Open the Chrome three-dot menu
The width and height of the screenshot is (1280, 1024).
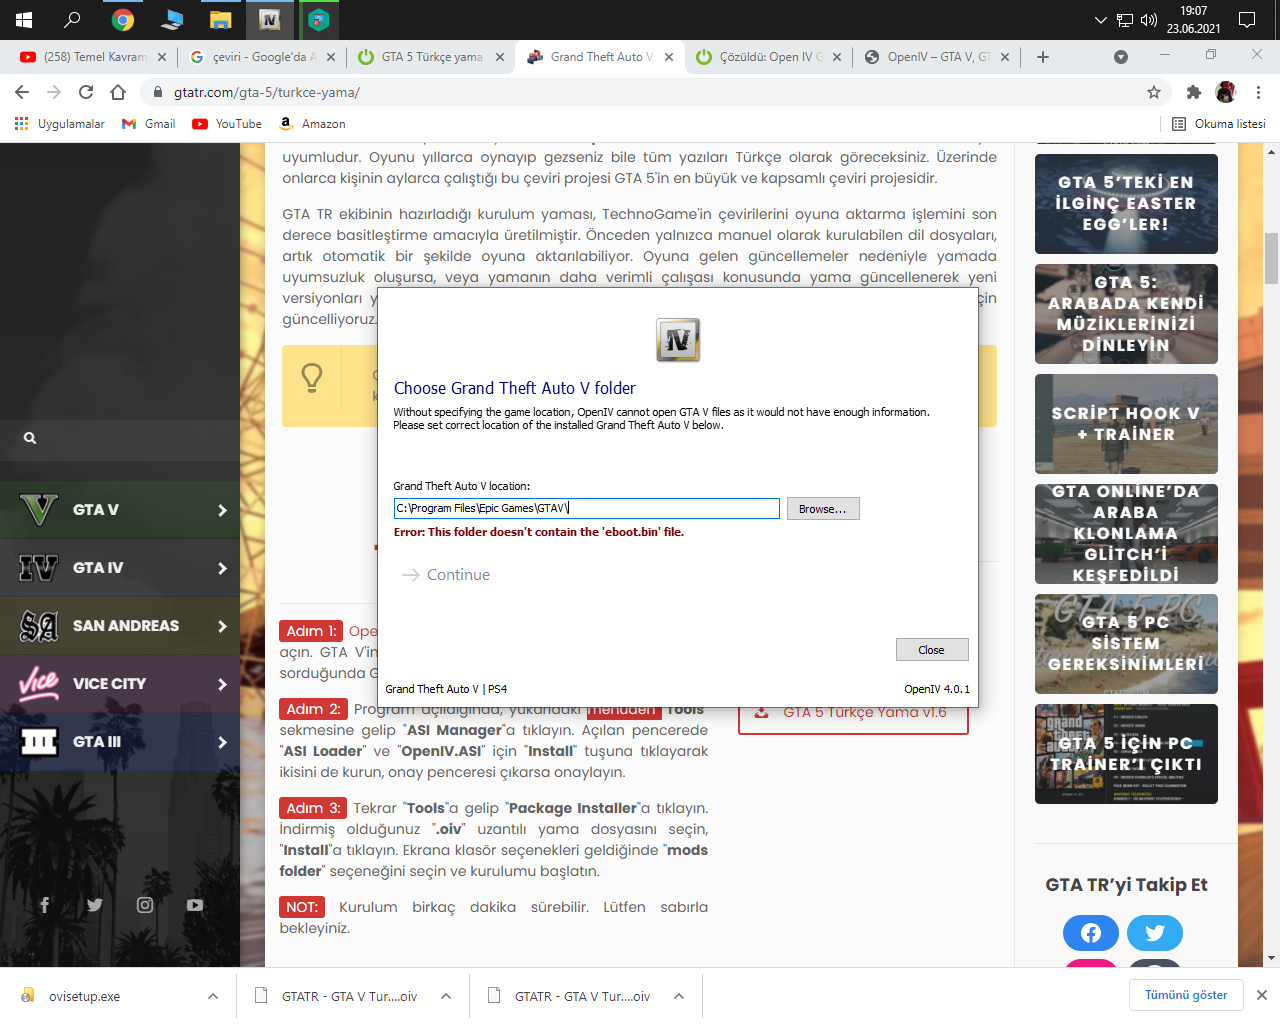(1258, 92)
